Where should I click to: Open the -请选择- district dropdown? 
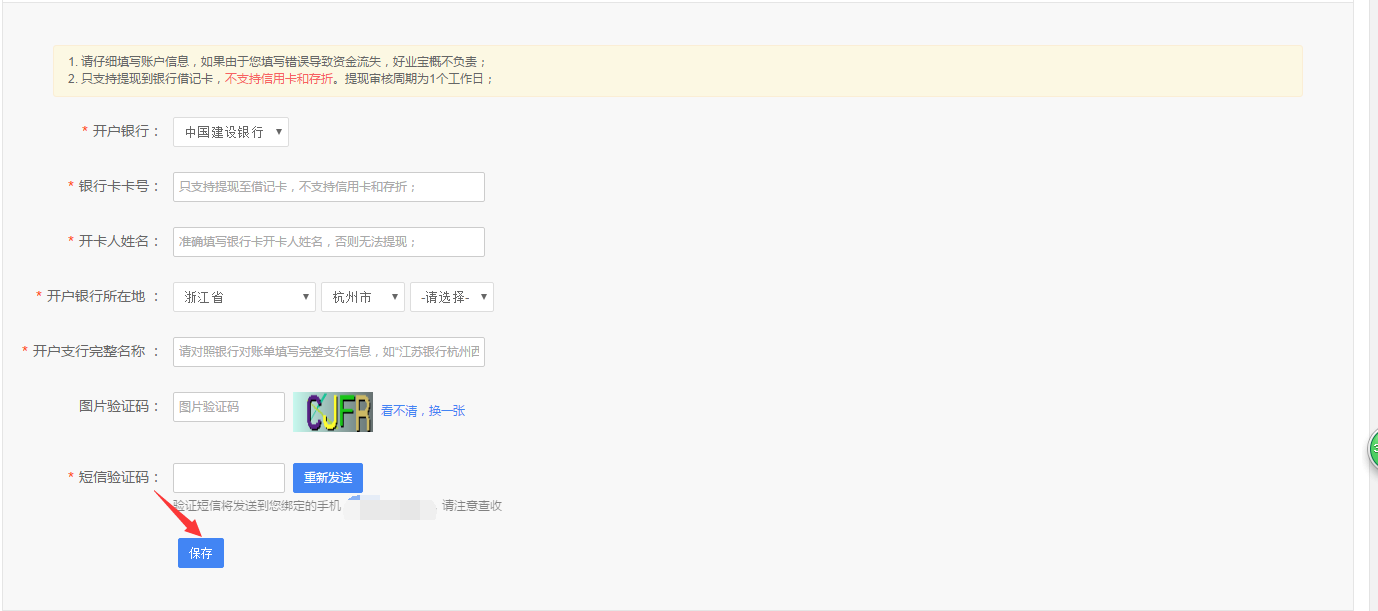(452, 297)
